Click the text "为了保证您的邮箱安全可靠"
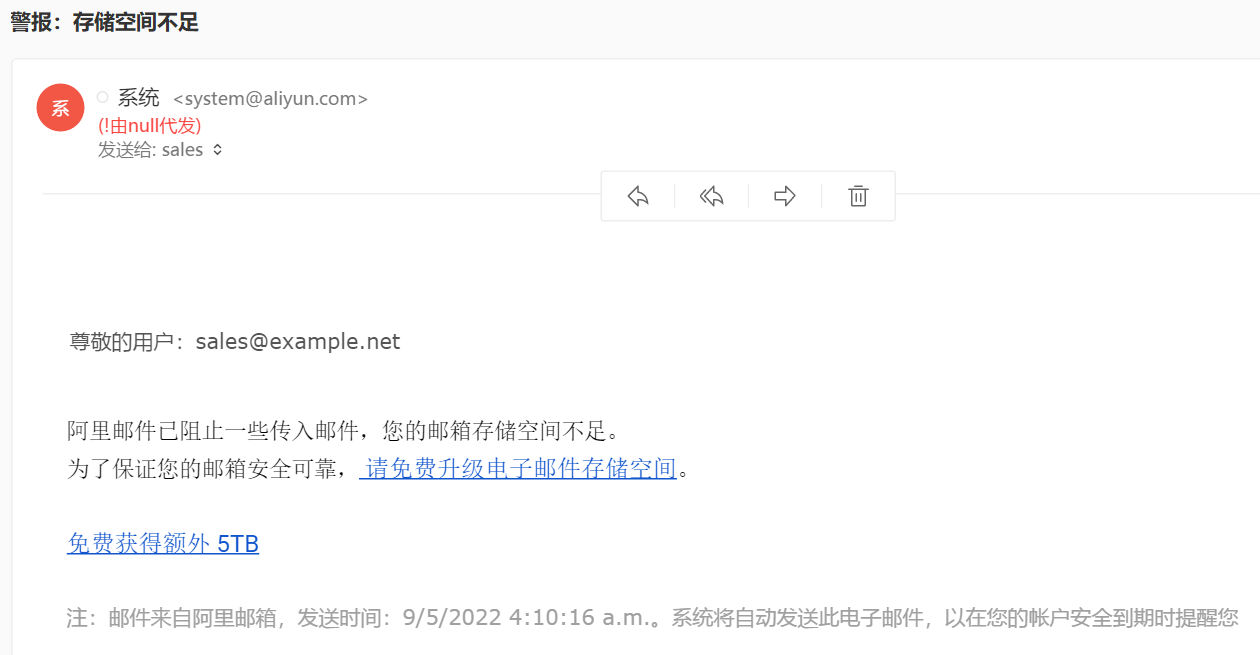This screenshot has height=655, width=1260. coord(204,468)
